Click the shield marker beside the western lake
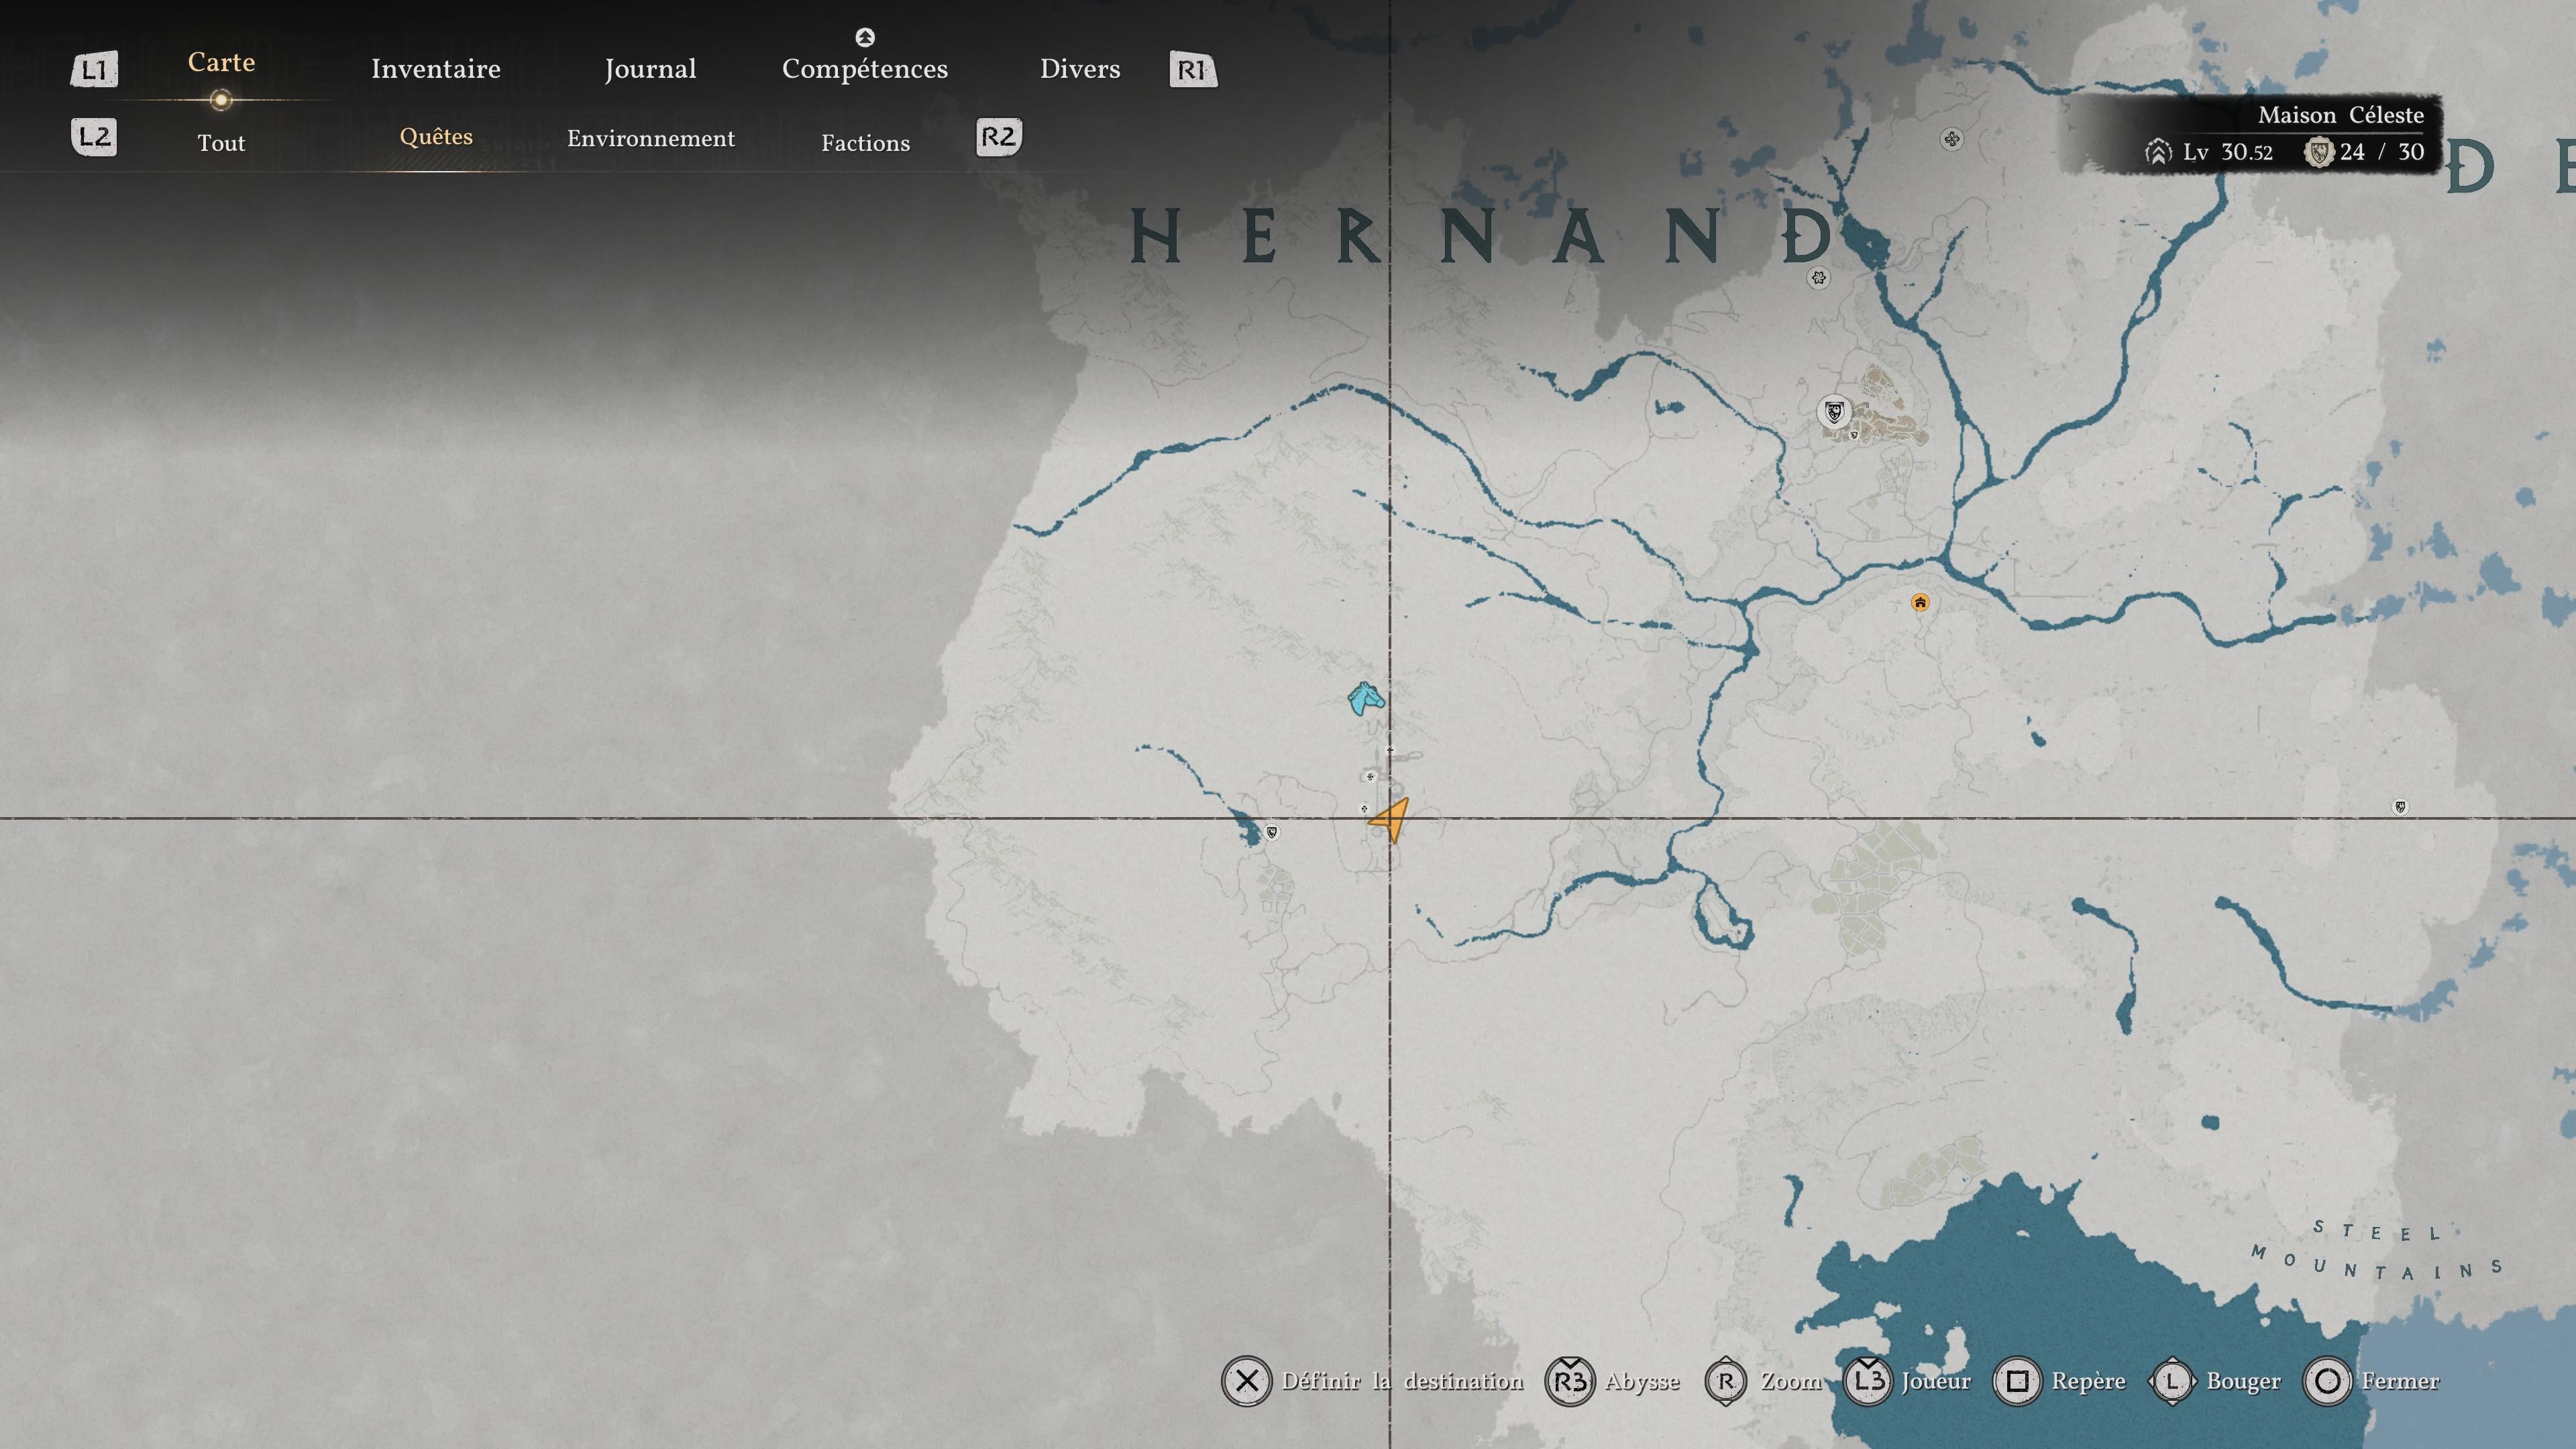This screenshot has height=1449, width=2576. click(x=1272, y=832)
